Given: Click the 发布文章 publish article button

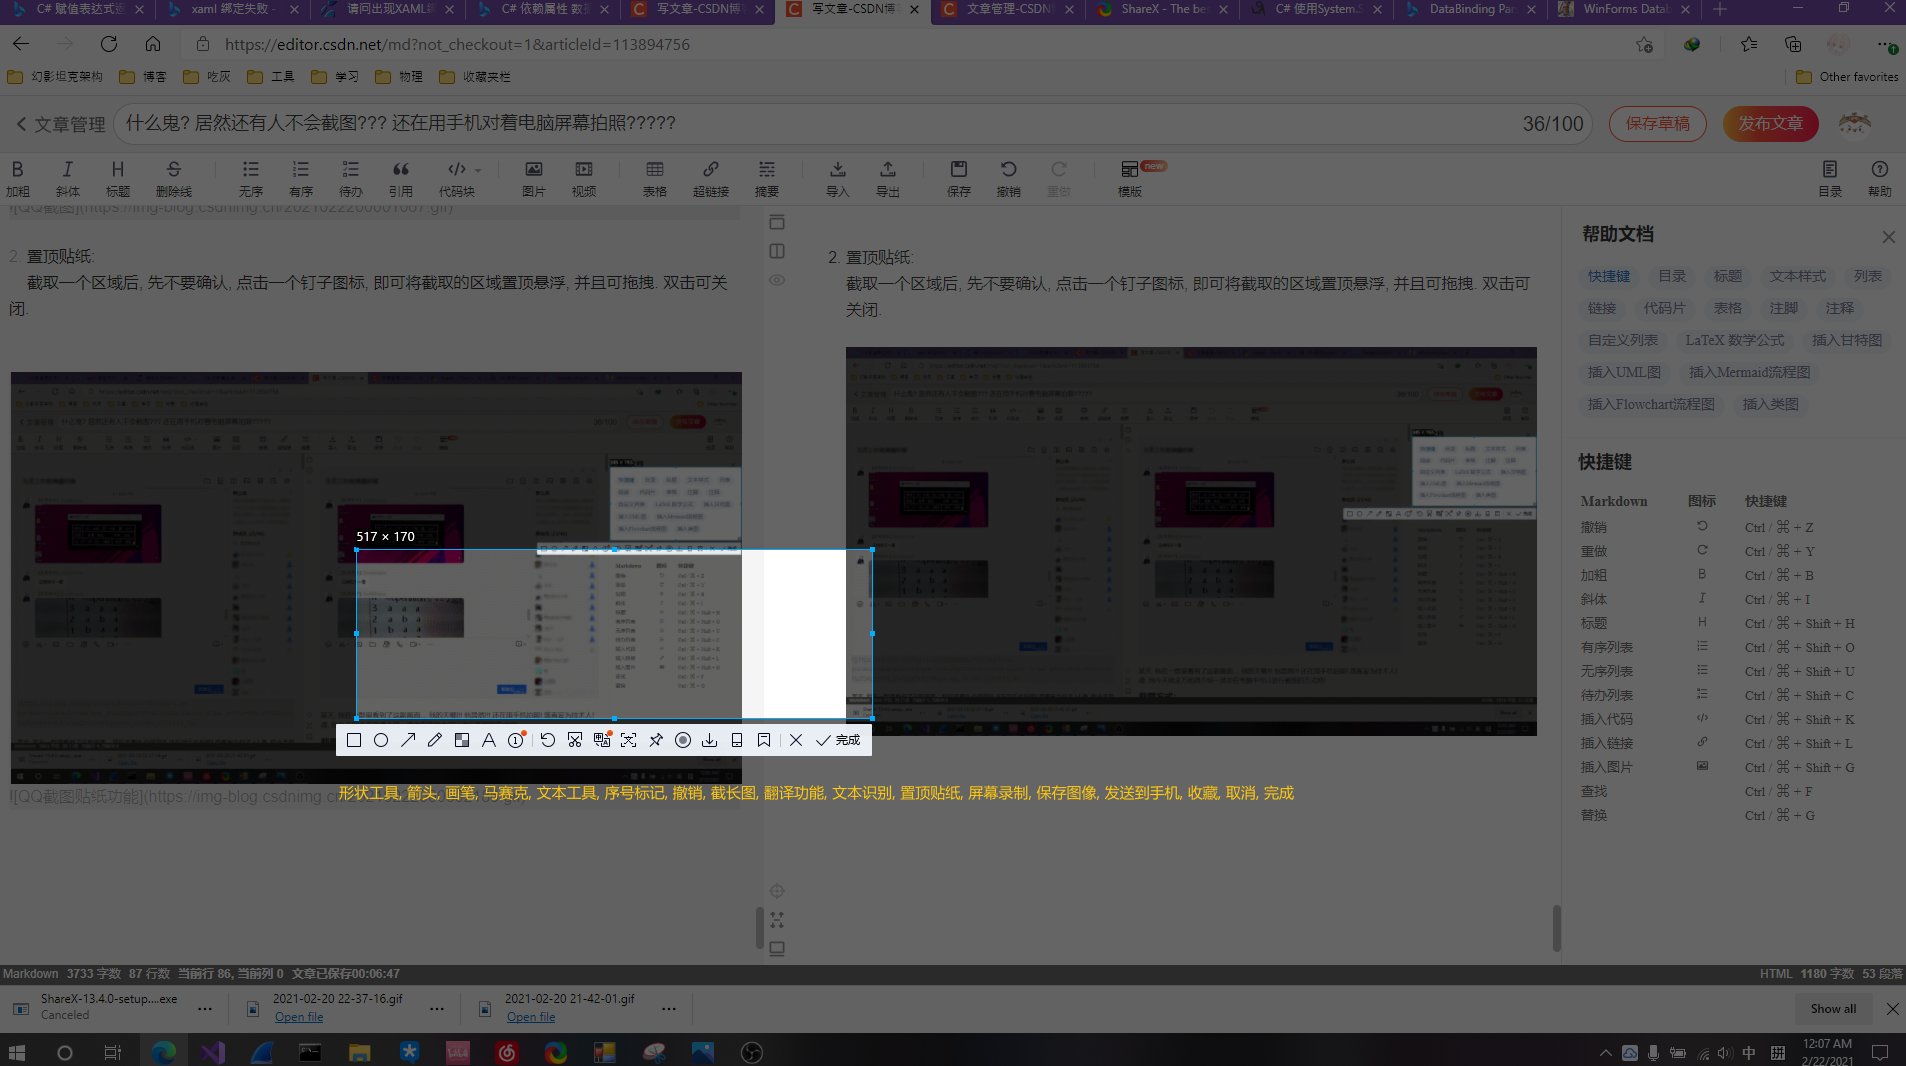Looking at the screenshot, I should pos(1770,123).
